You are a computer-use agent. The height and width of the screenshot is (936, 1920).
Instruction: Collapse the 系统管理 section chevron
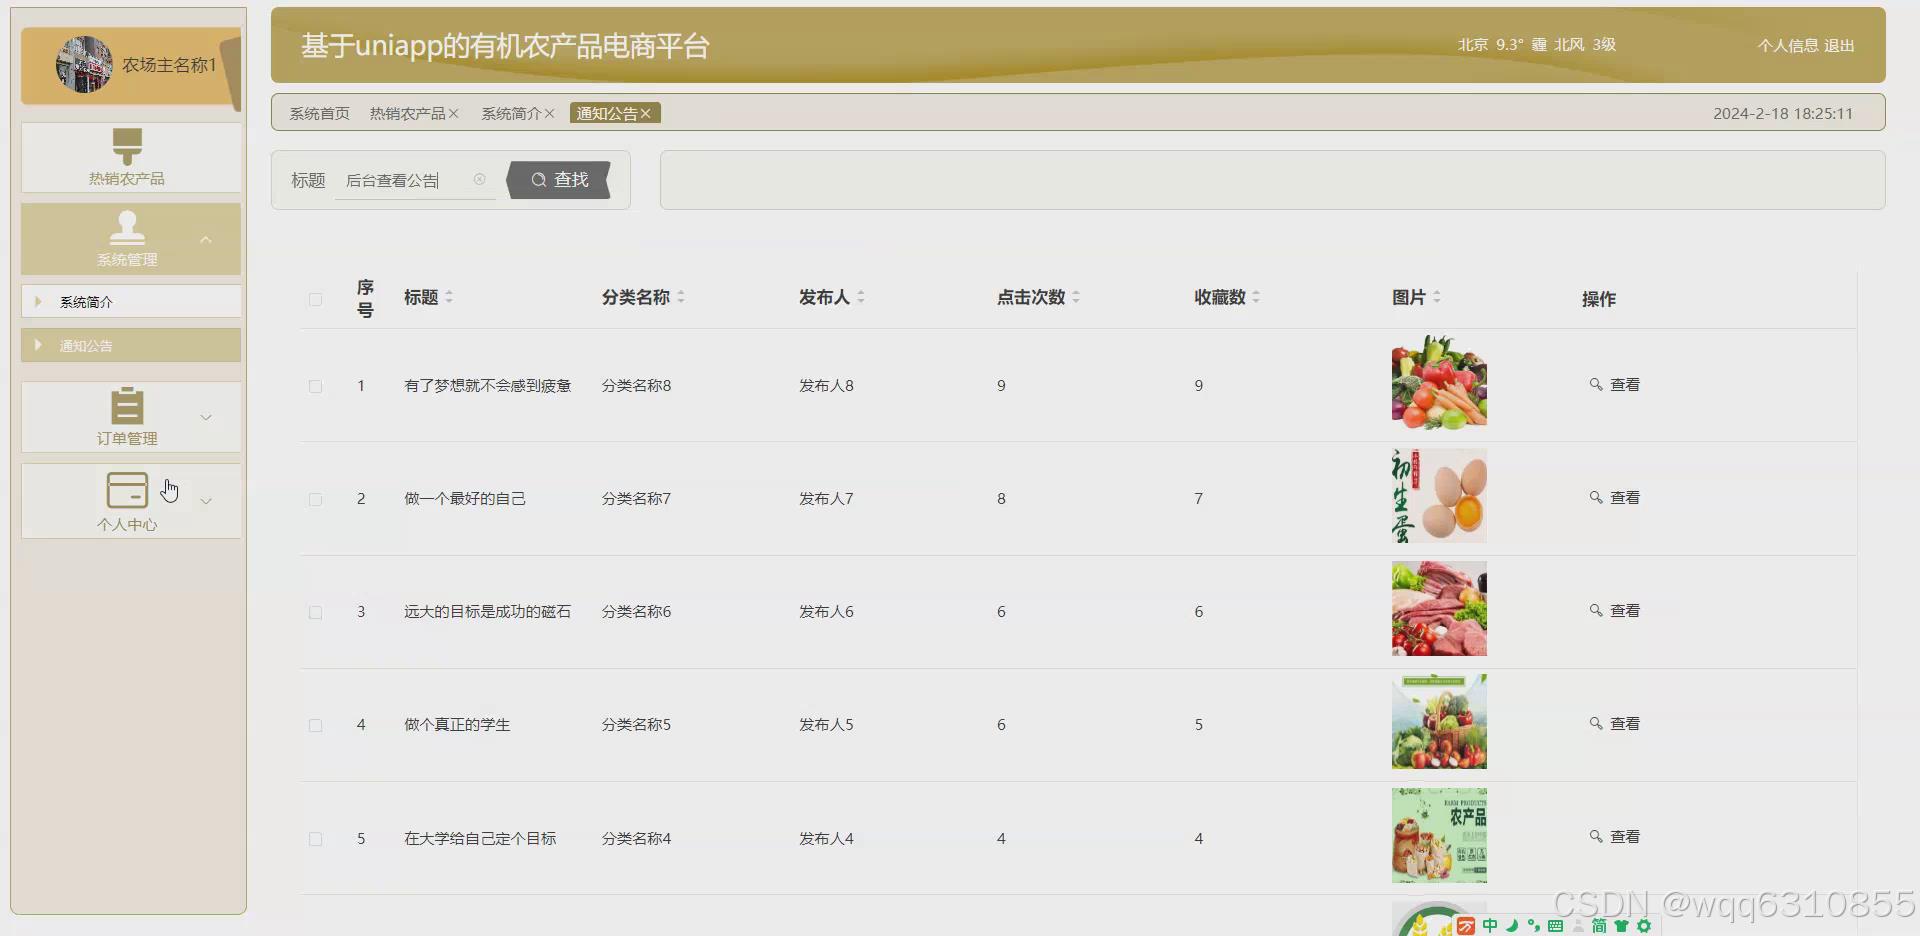coord(206,239)
